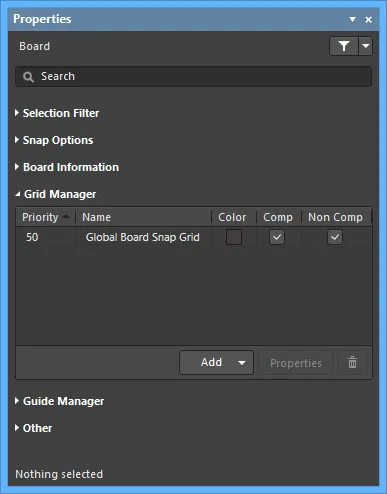The width and height of the screenshot is (387, 494).
Task: Open the Add button dropdown arrow
Action: click(242, 363)
